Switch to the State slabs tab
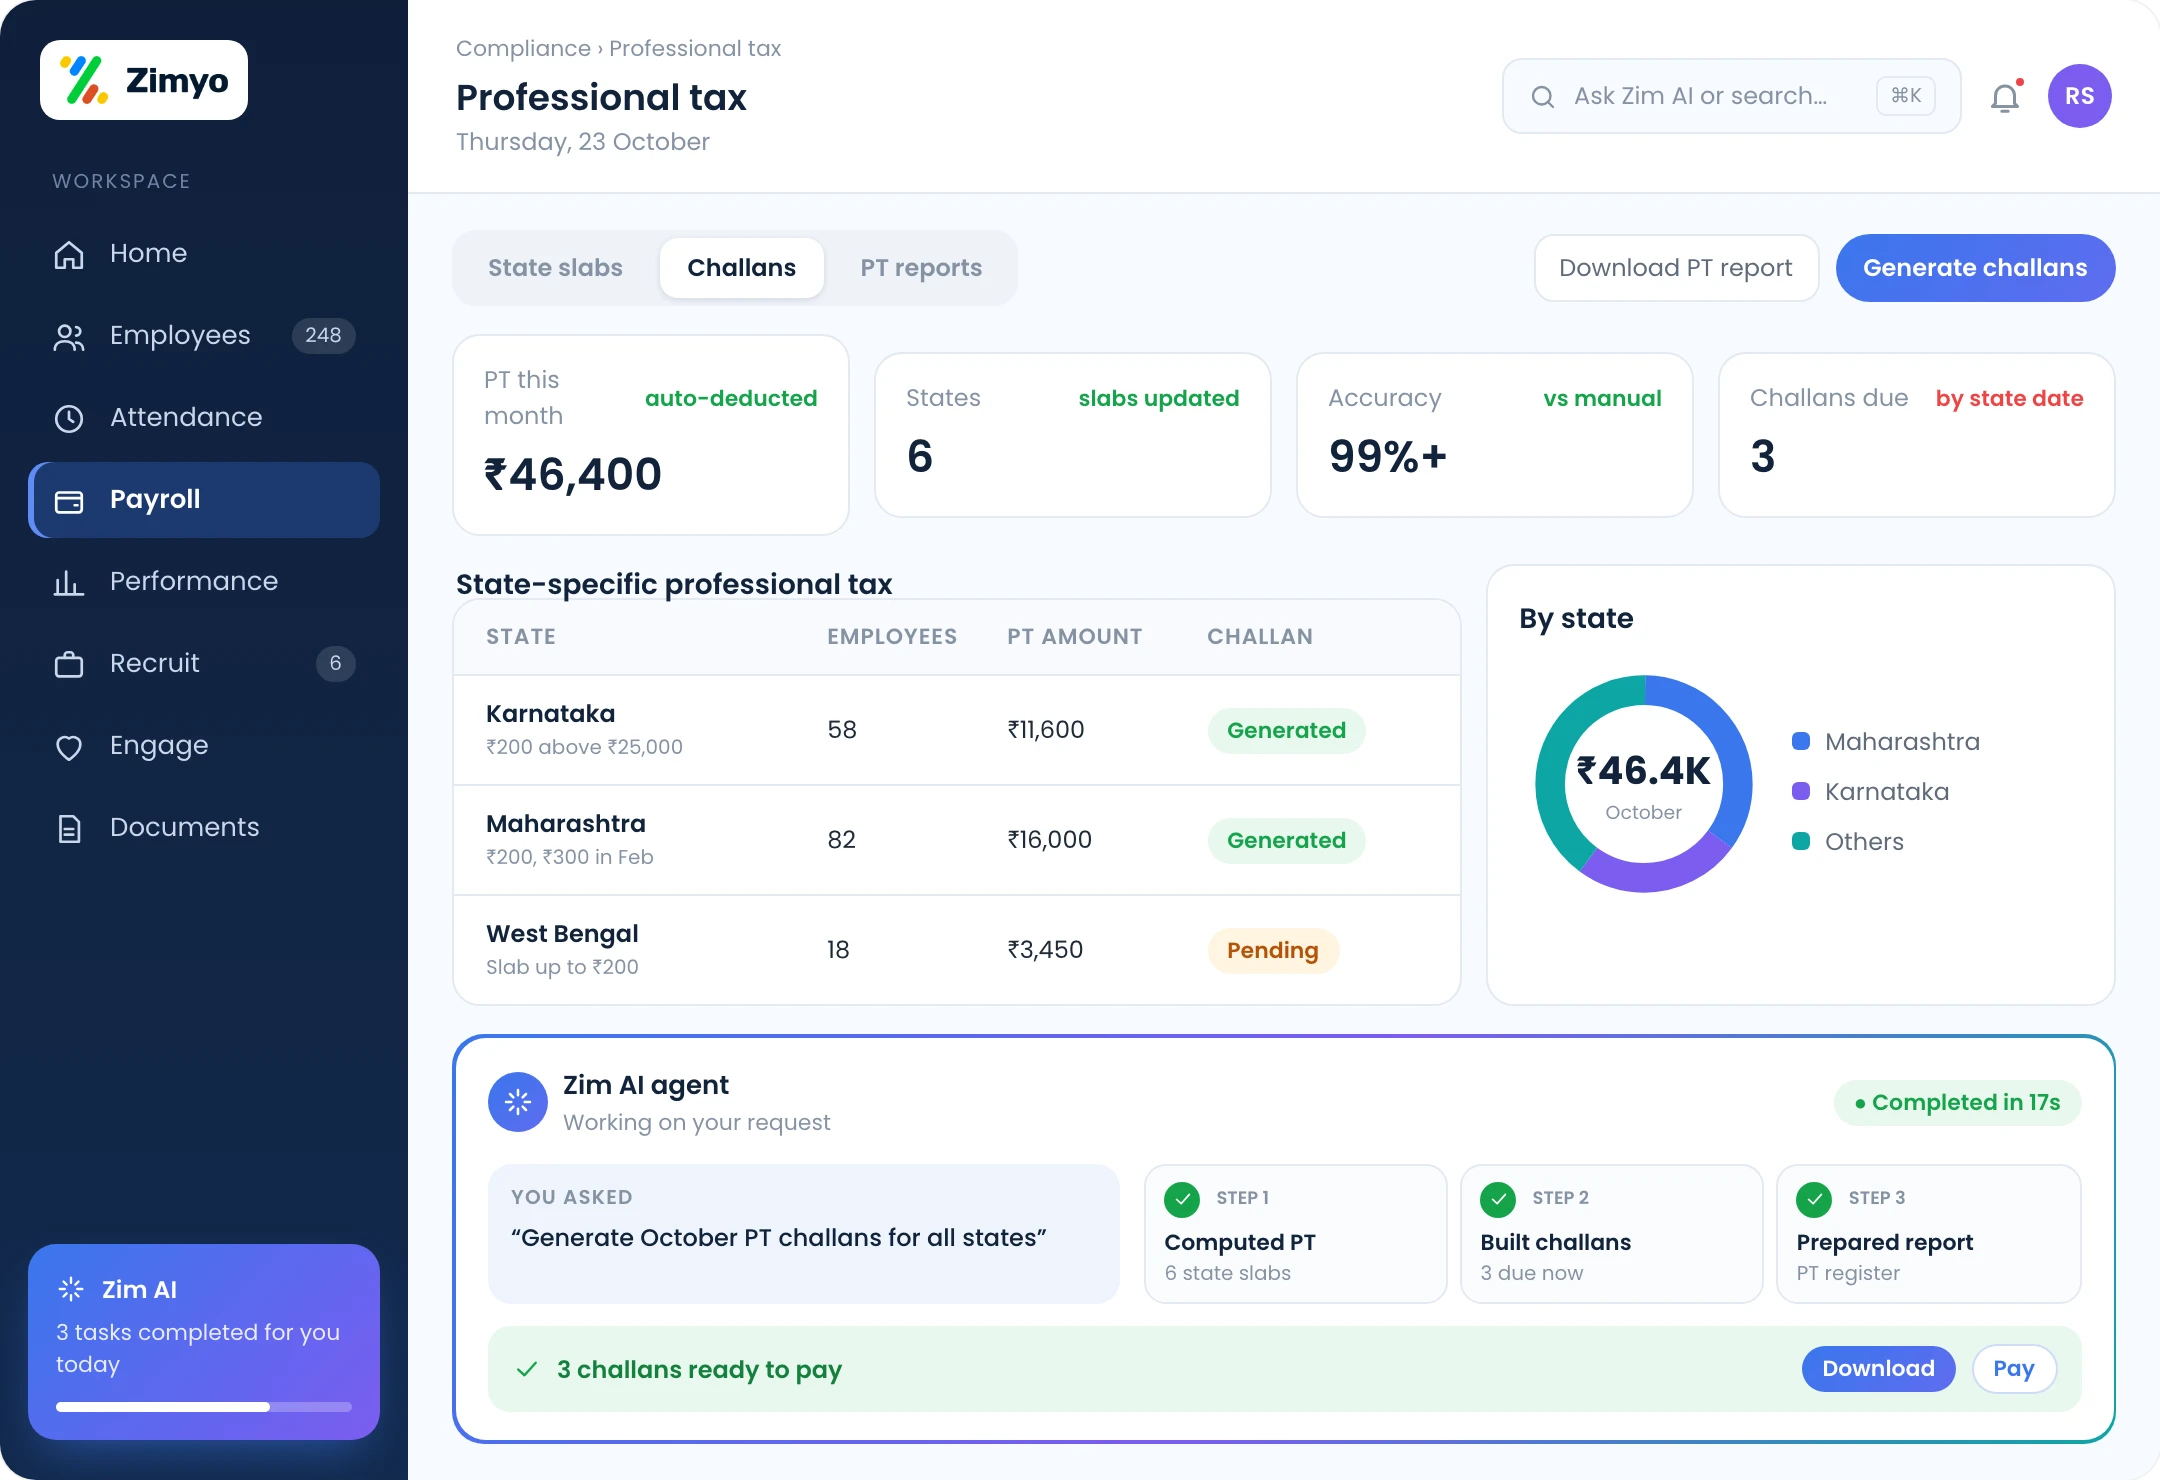2160x1480 pixels. tap(555, 268)
